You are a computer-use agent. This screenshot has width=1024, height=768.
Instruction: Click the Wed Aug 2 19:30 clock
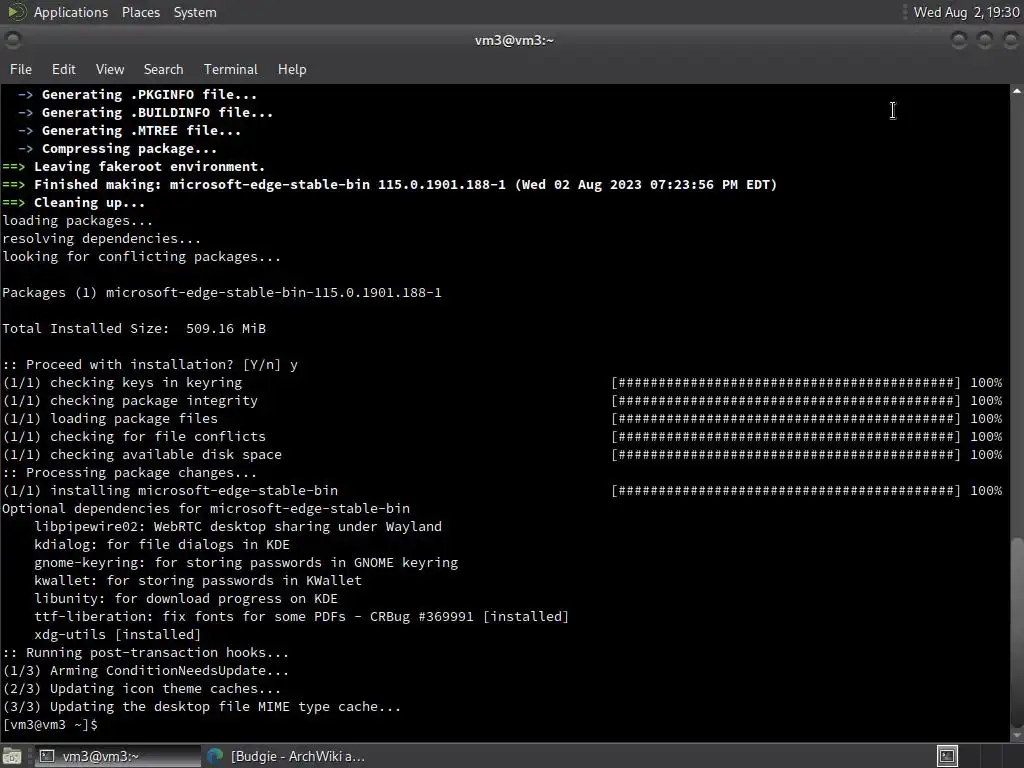click(967, 12)
